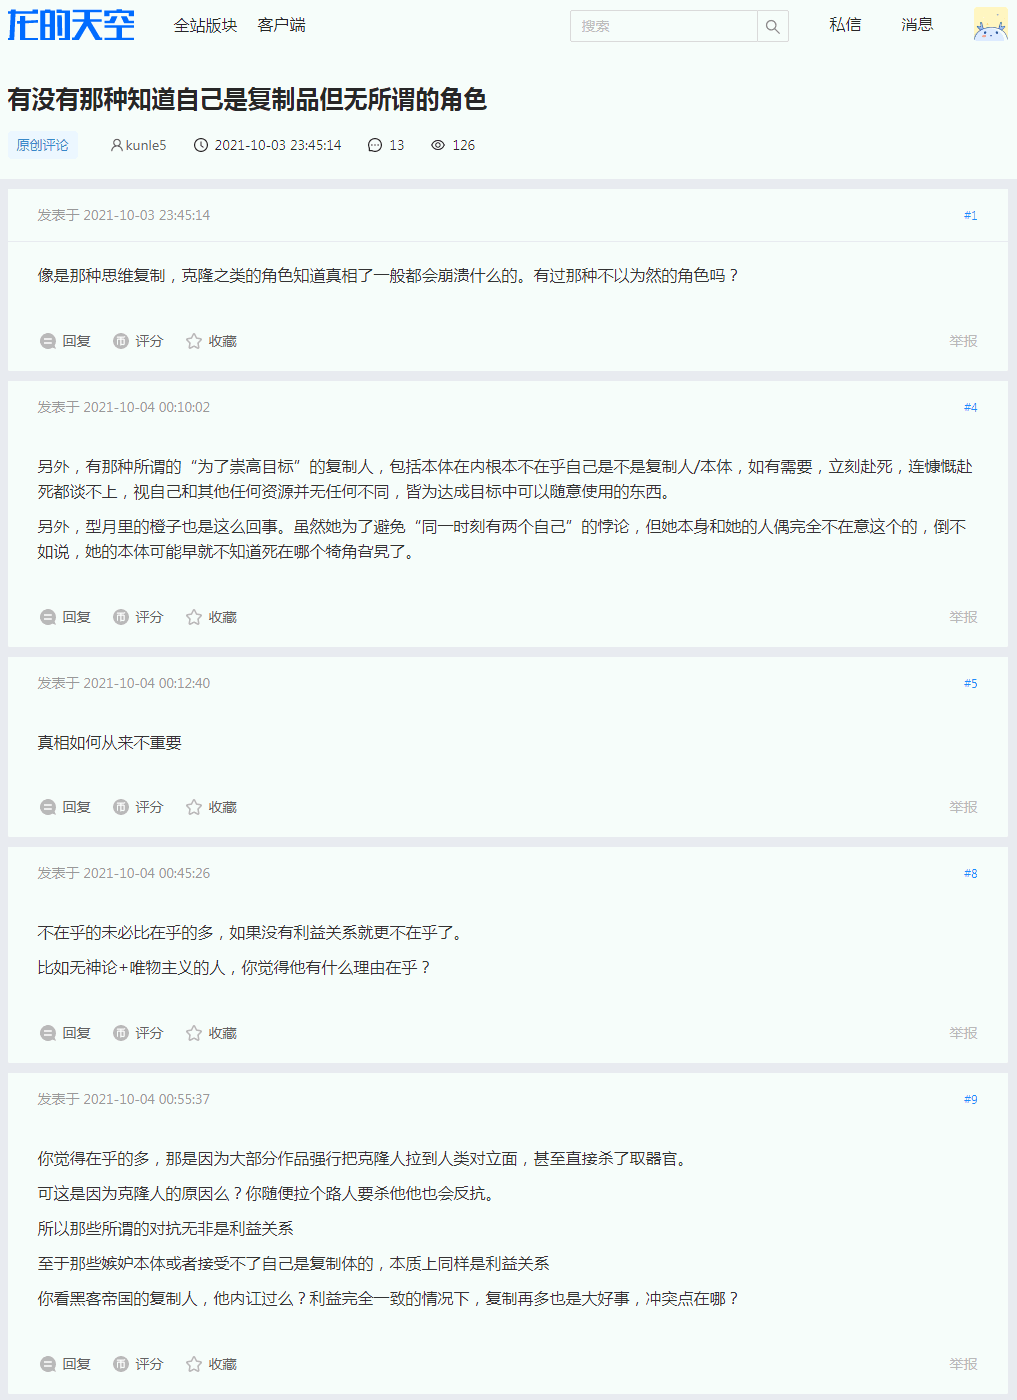Report post #4 via 举报
Screen dimensions: 1017x1400
pyautogui.click(x=963, y=617)
